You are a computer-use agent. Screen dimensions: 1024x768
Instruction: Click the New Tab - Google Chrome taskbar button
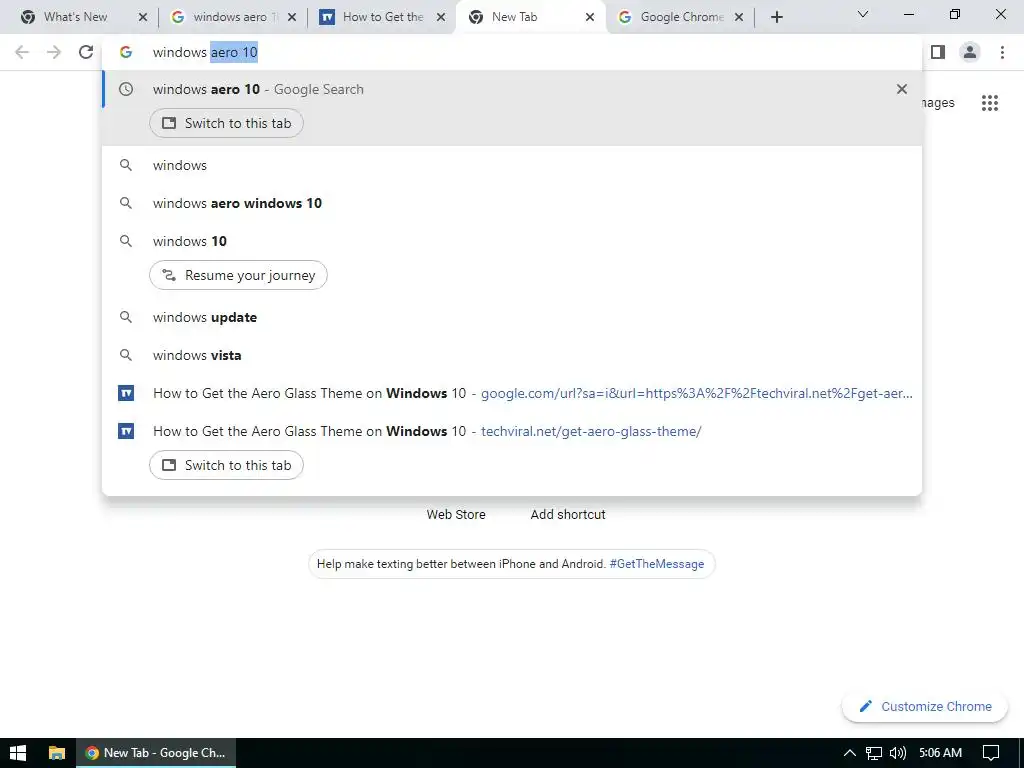[155, 753]
